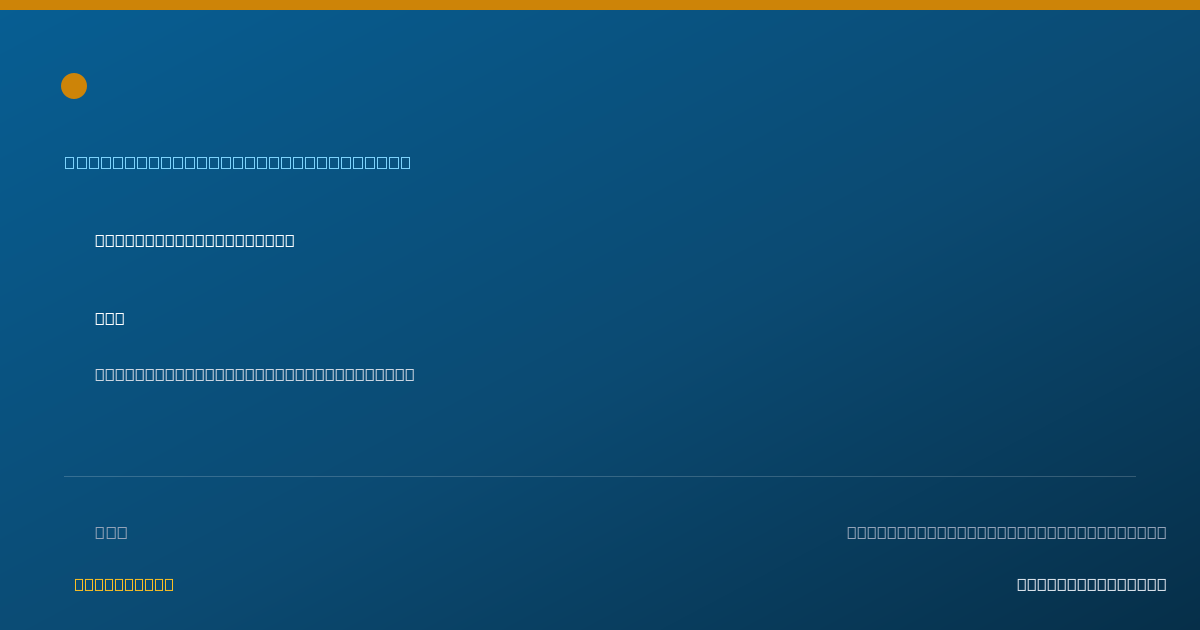Click the bold white footer text
This screenshot has width=1200, height=630.
point(1092,584)
